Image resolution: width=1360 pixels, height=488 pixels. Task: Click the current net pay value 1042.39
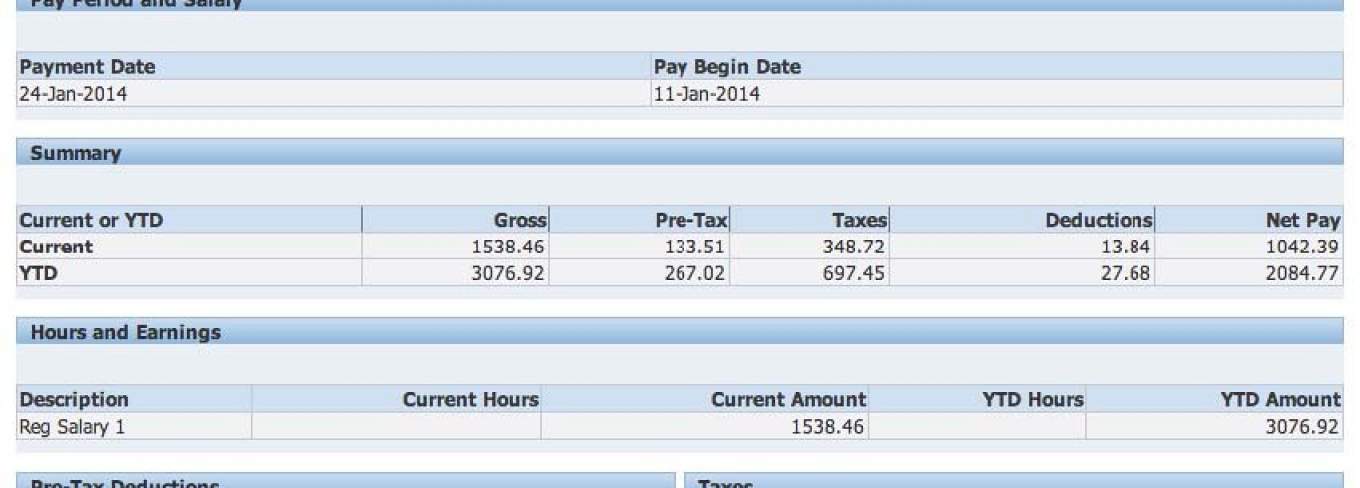(x=1302, y=246)
